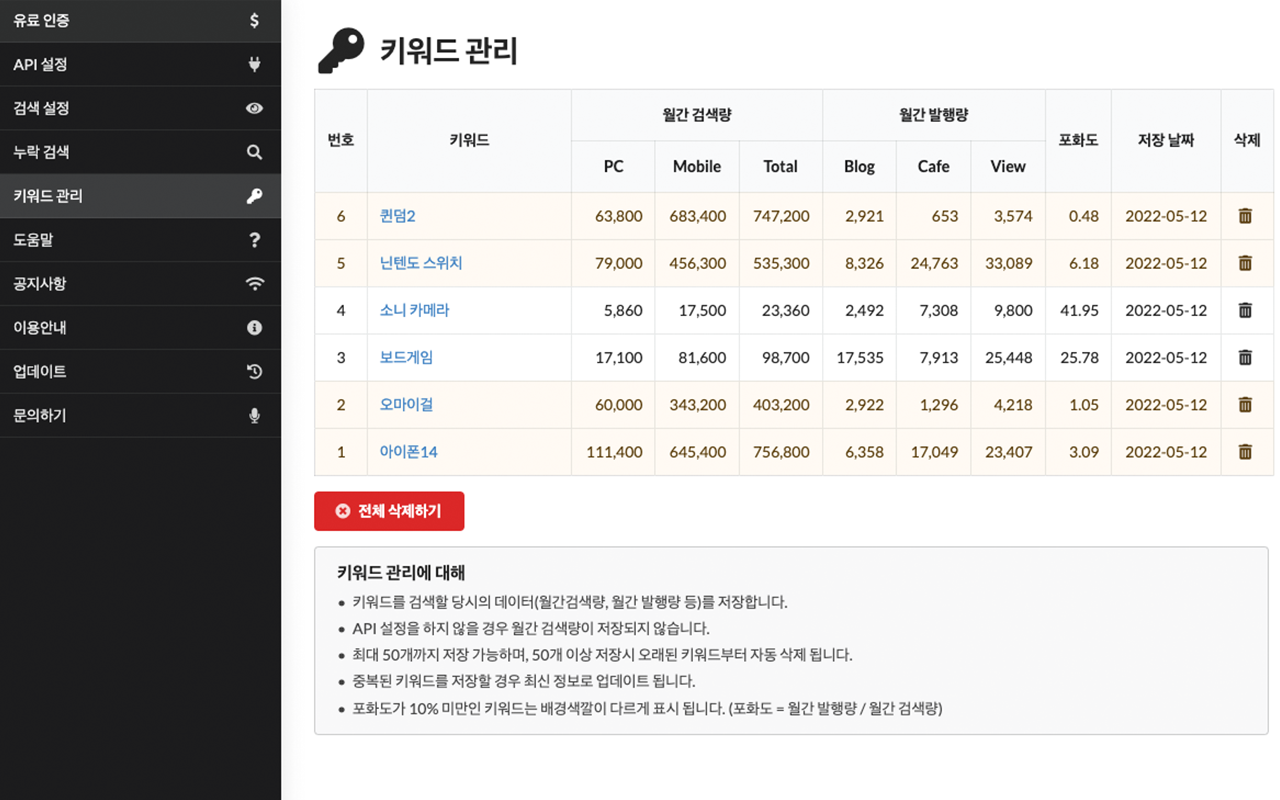Select the 키워드 관리 sidebar item
The width and height of the screenshot is (1280, 800).
[140, 196]
